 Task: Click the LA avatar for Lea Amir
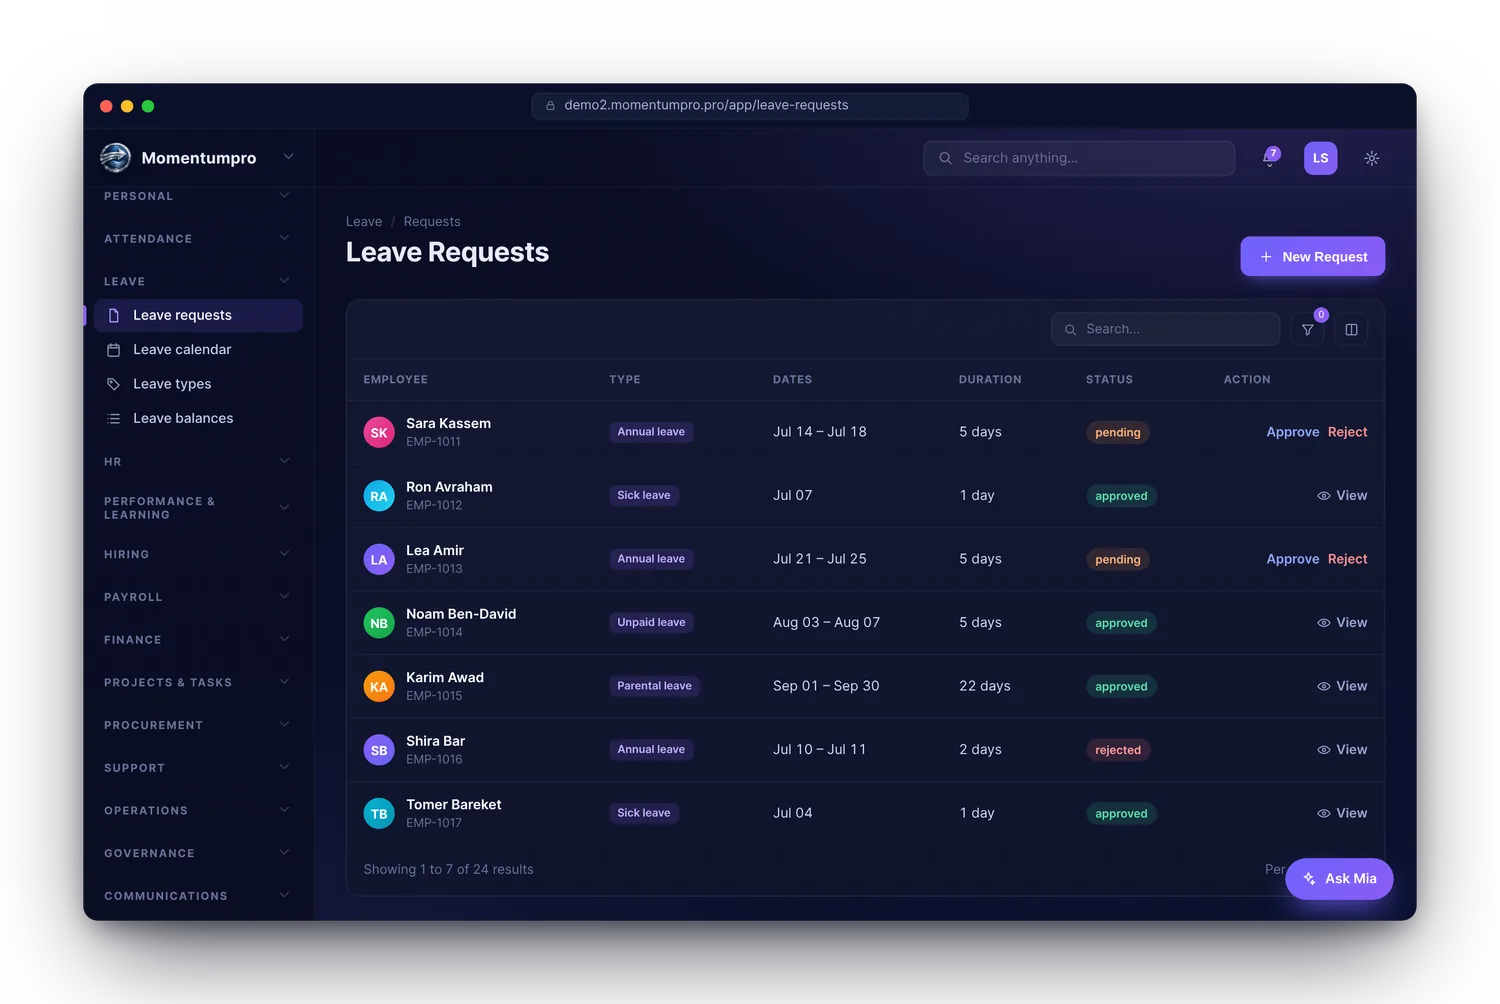coord(379,560)
